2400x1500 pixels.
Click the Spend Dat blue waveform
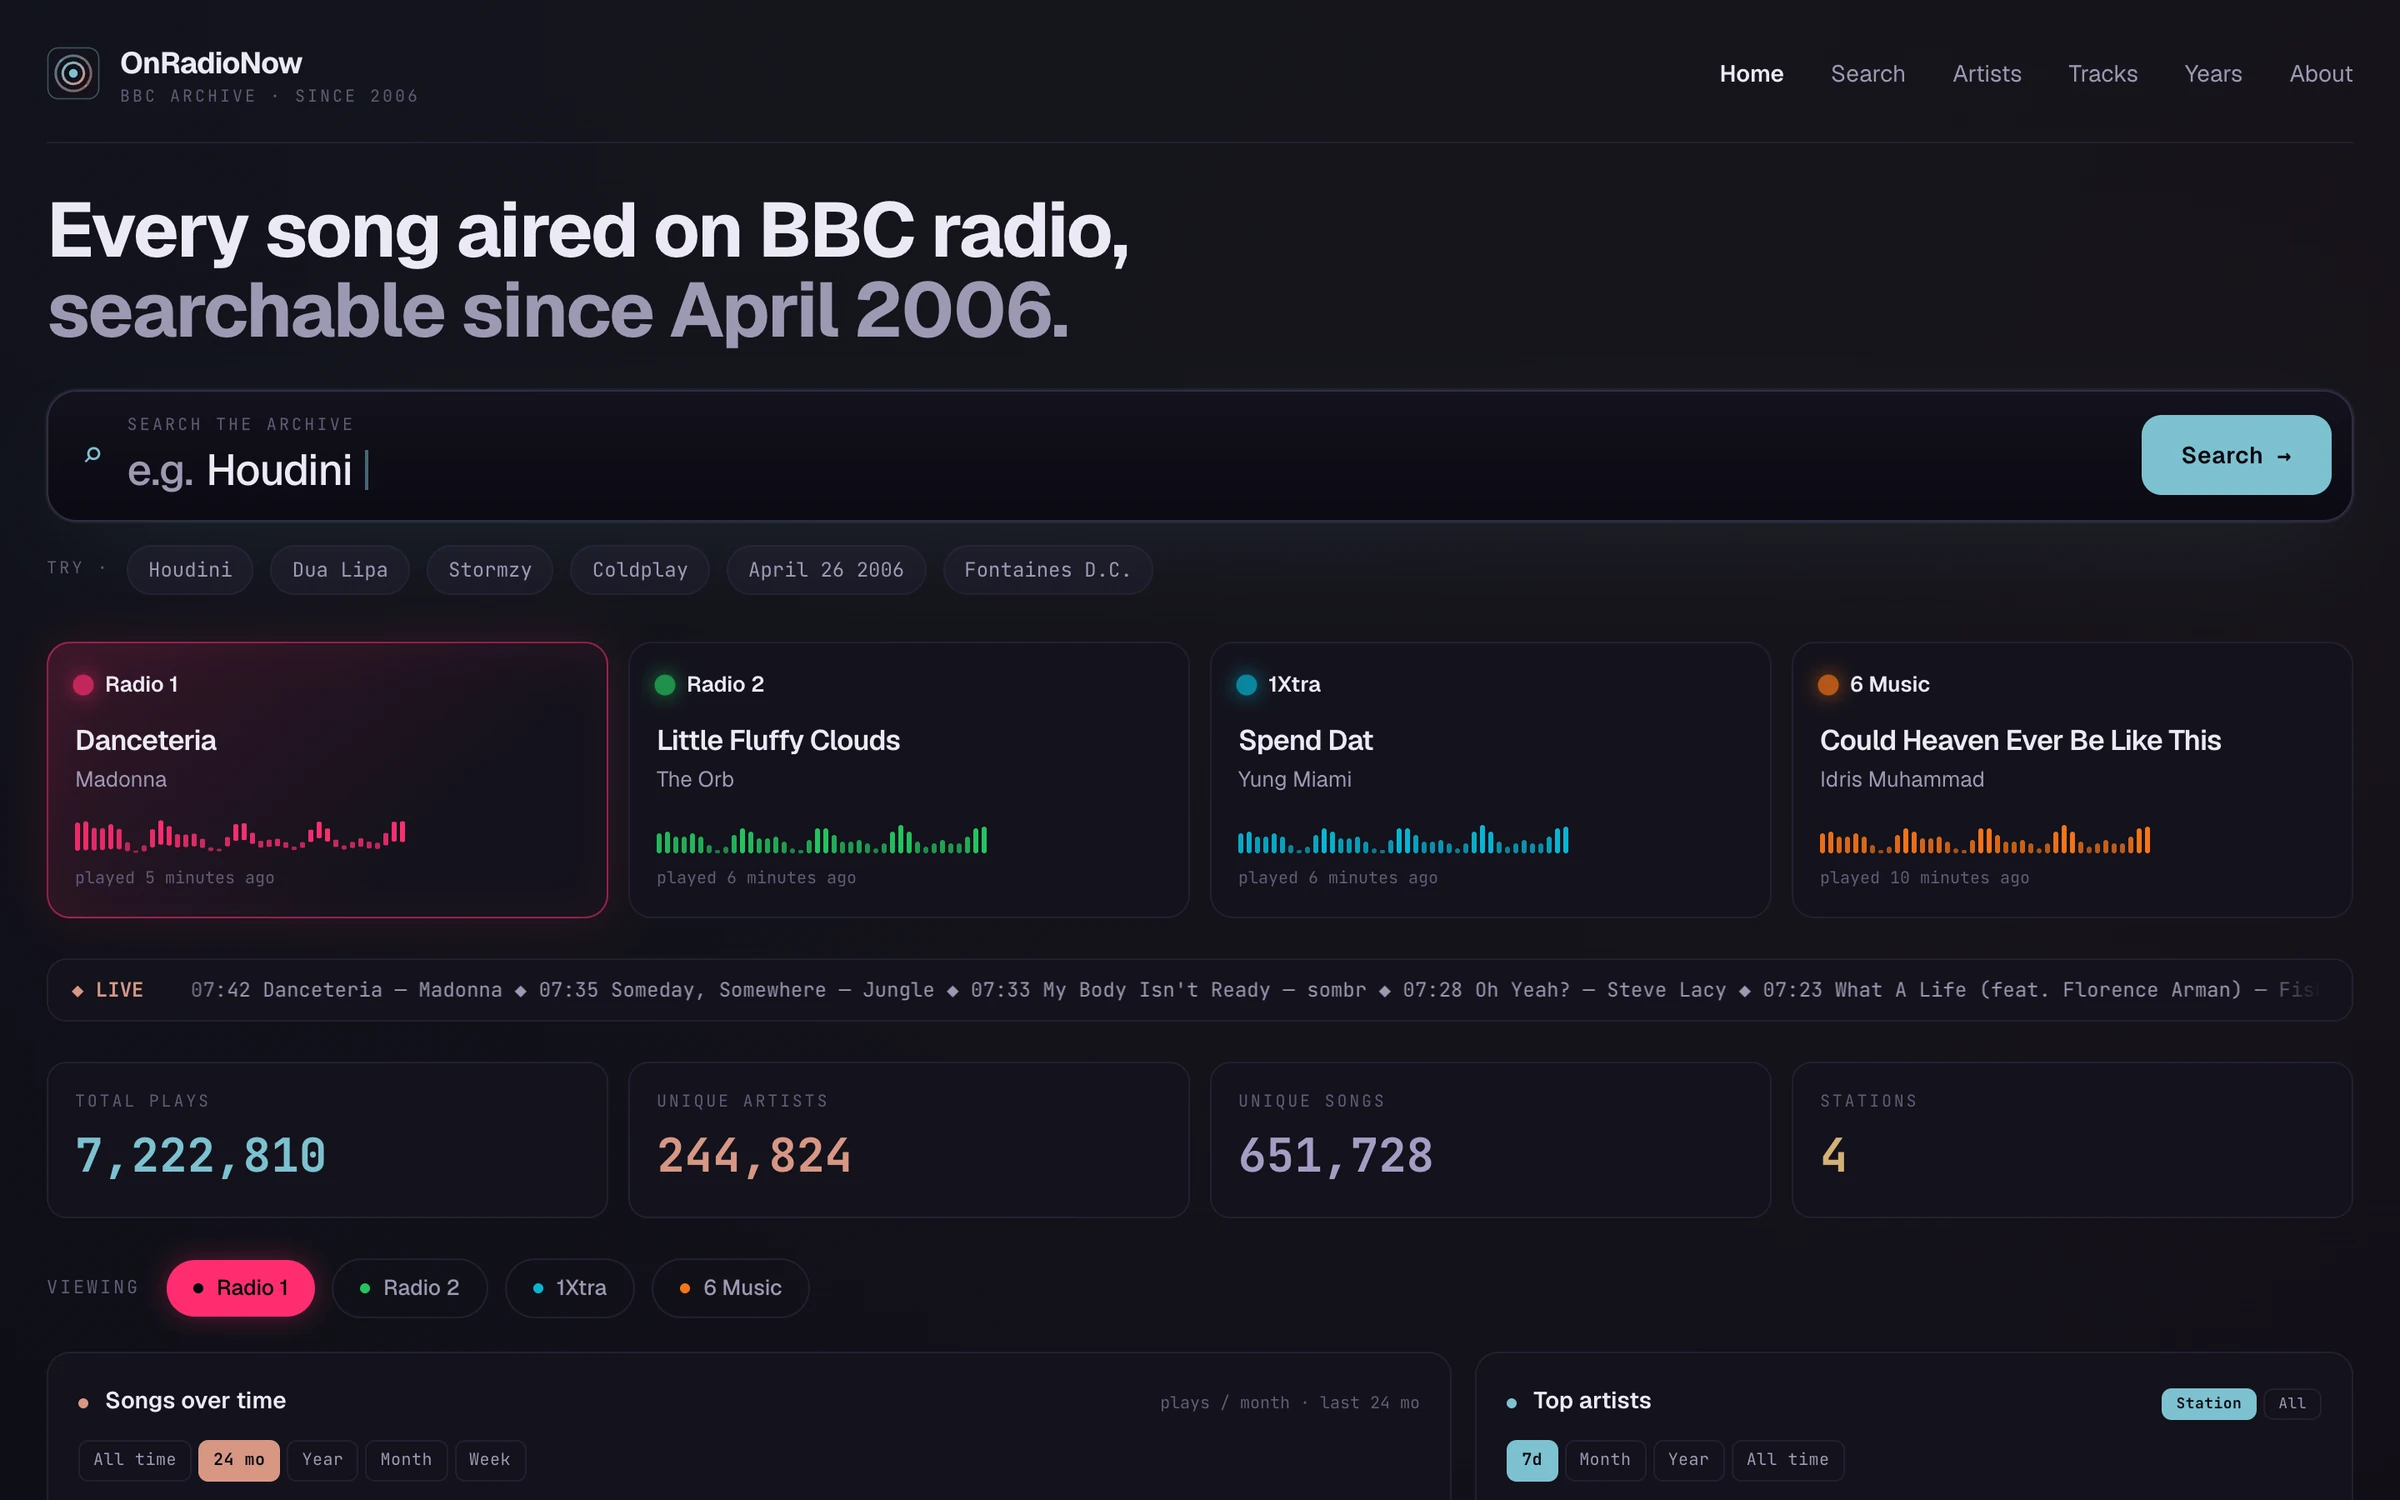pos(1404,840)
